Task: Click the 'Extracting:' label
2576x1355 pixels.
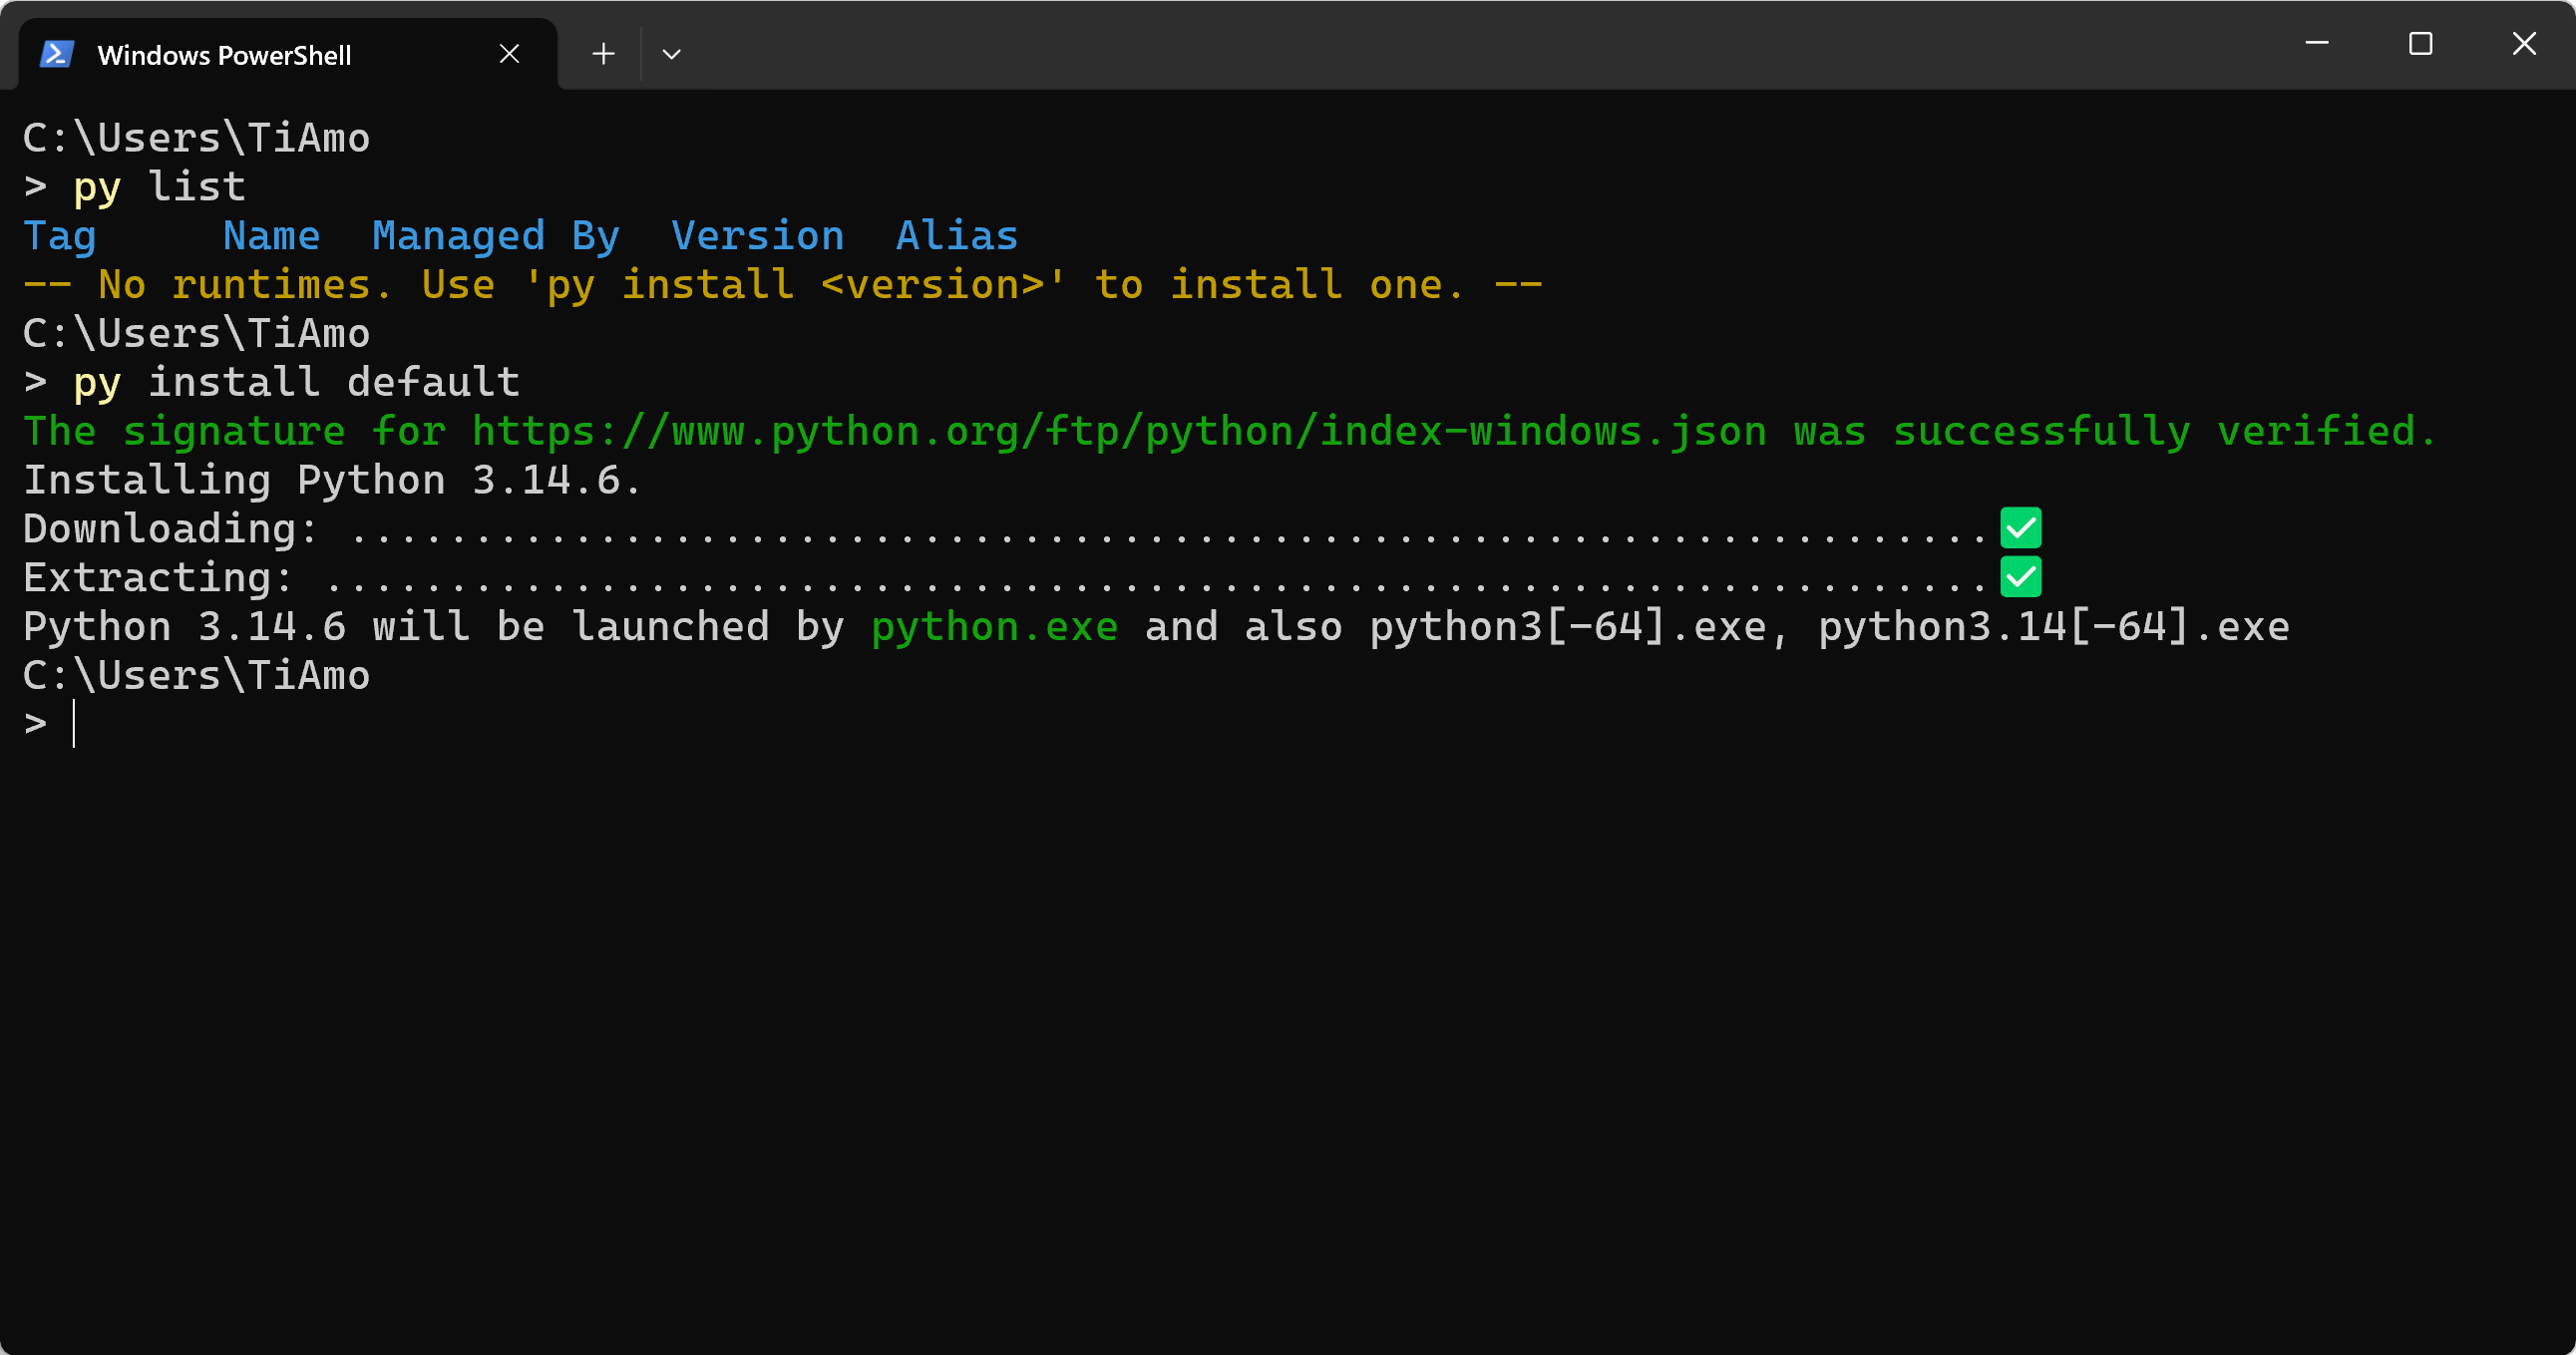Action: click(x=159, y=578)
